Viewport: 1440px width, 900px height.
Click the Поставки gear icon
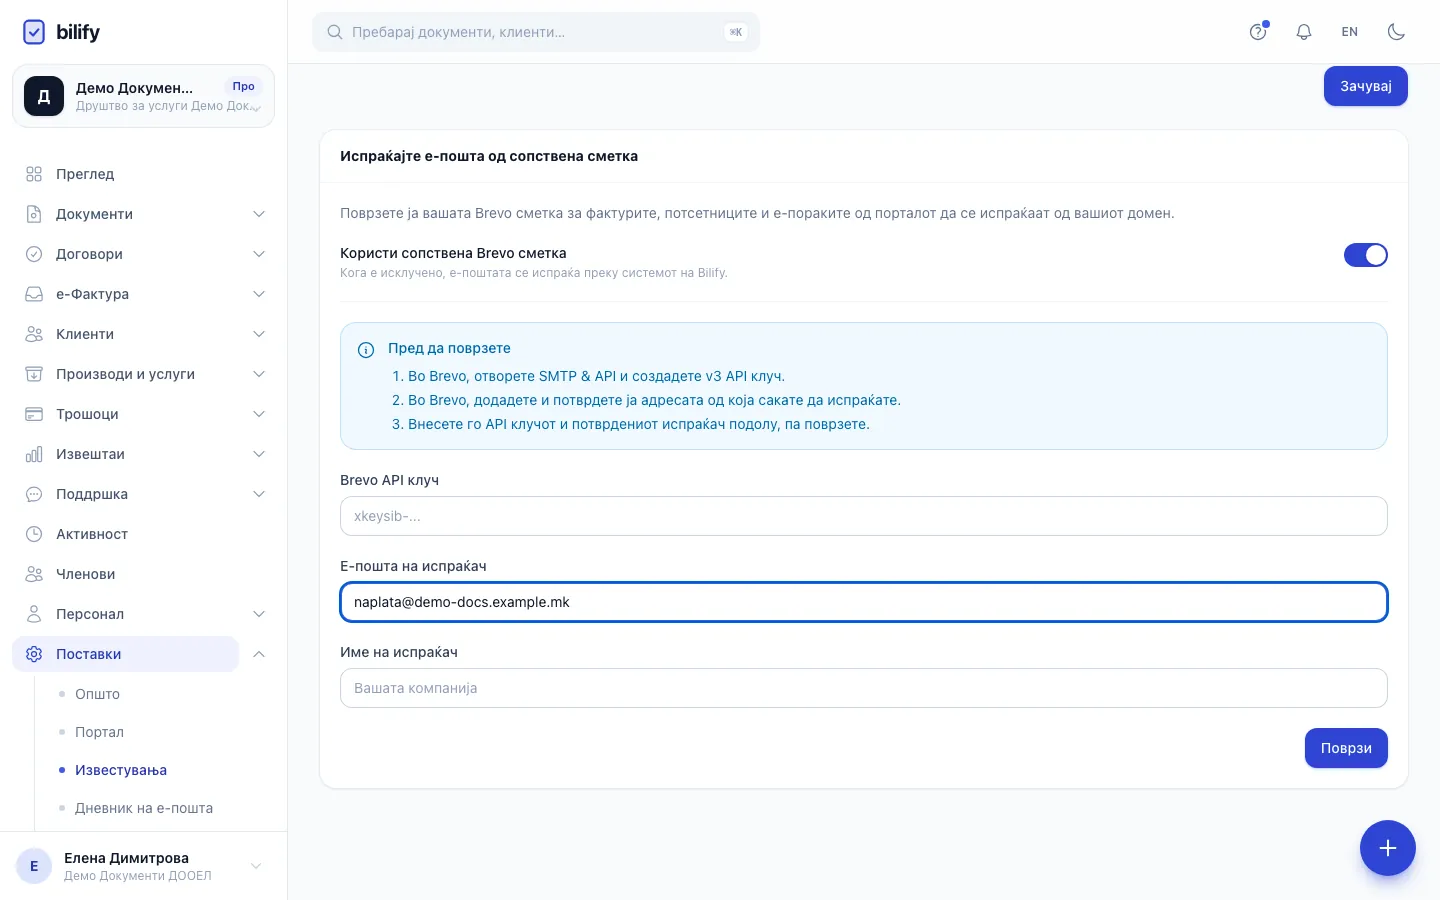click(x=34, y=654)
